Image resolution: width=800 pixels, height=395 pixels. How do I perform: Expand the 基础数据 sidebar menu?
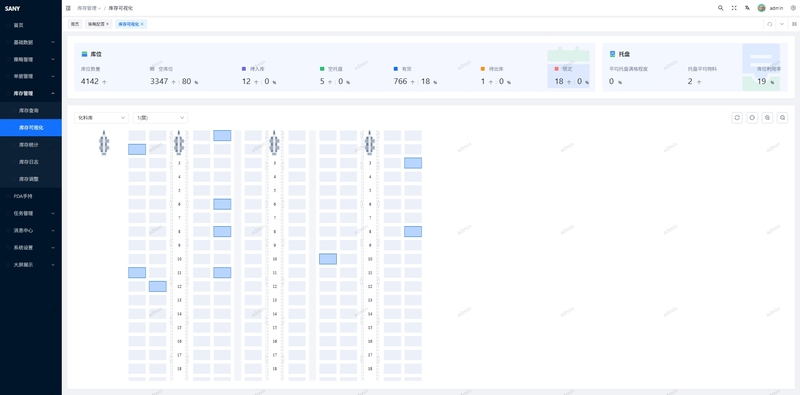click(31, 42)
